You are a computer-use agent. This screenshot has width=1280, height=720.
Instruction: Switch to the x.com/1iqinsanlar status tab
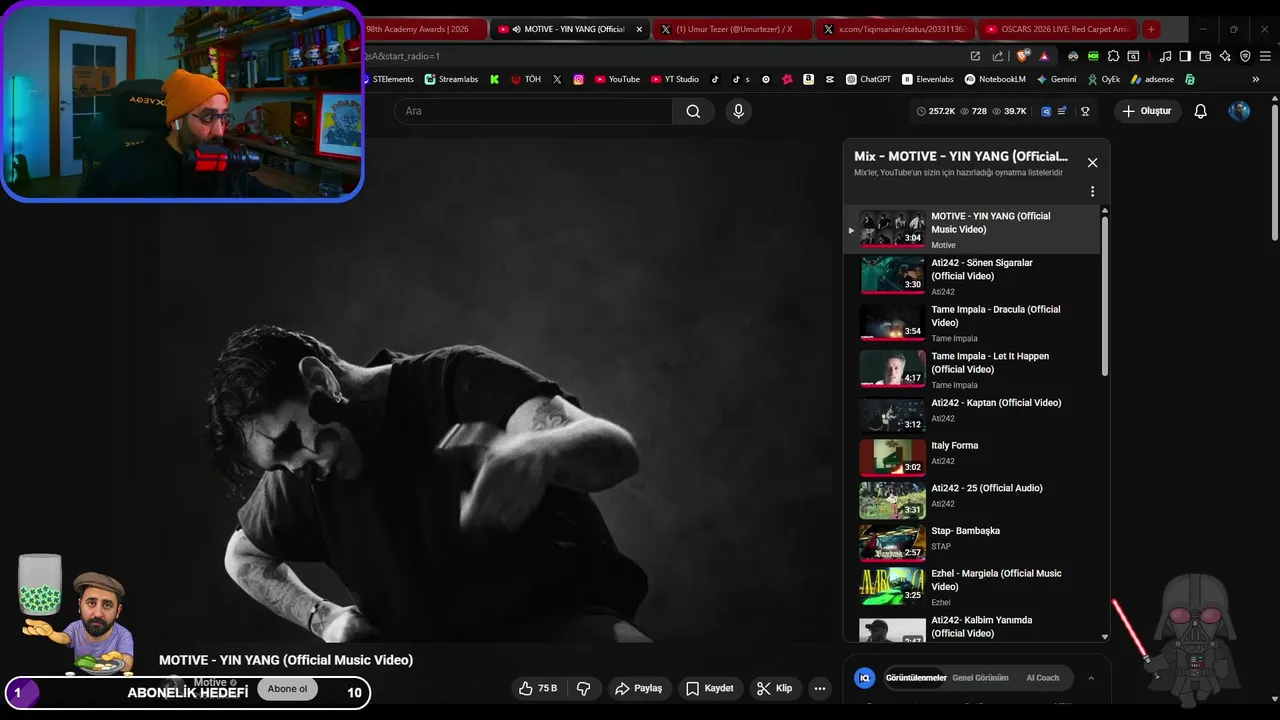(895, 29)
